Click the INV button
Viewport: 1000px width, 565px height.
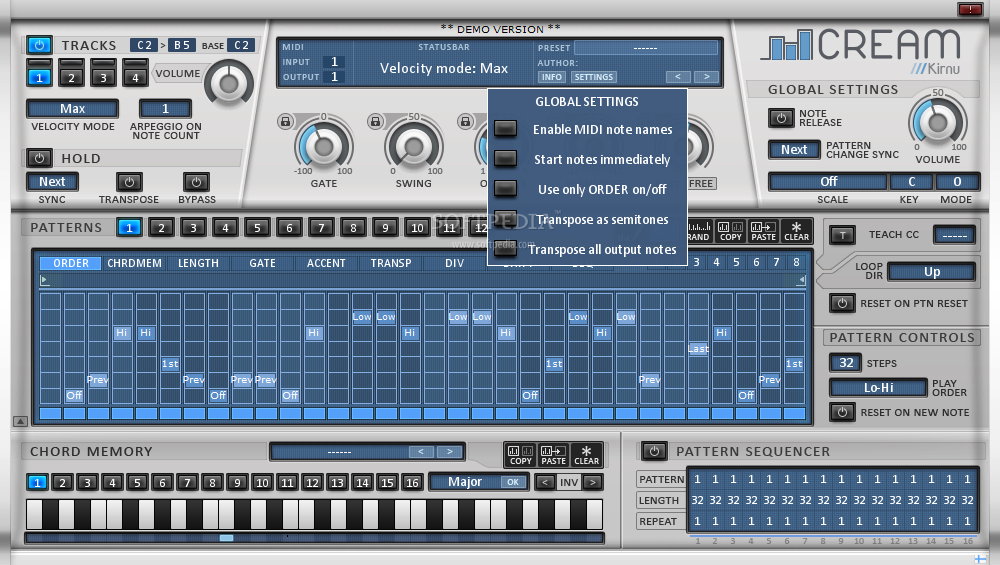point(569,482)
